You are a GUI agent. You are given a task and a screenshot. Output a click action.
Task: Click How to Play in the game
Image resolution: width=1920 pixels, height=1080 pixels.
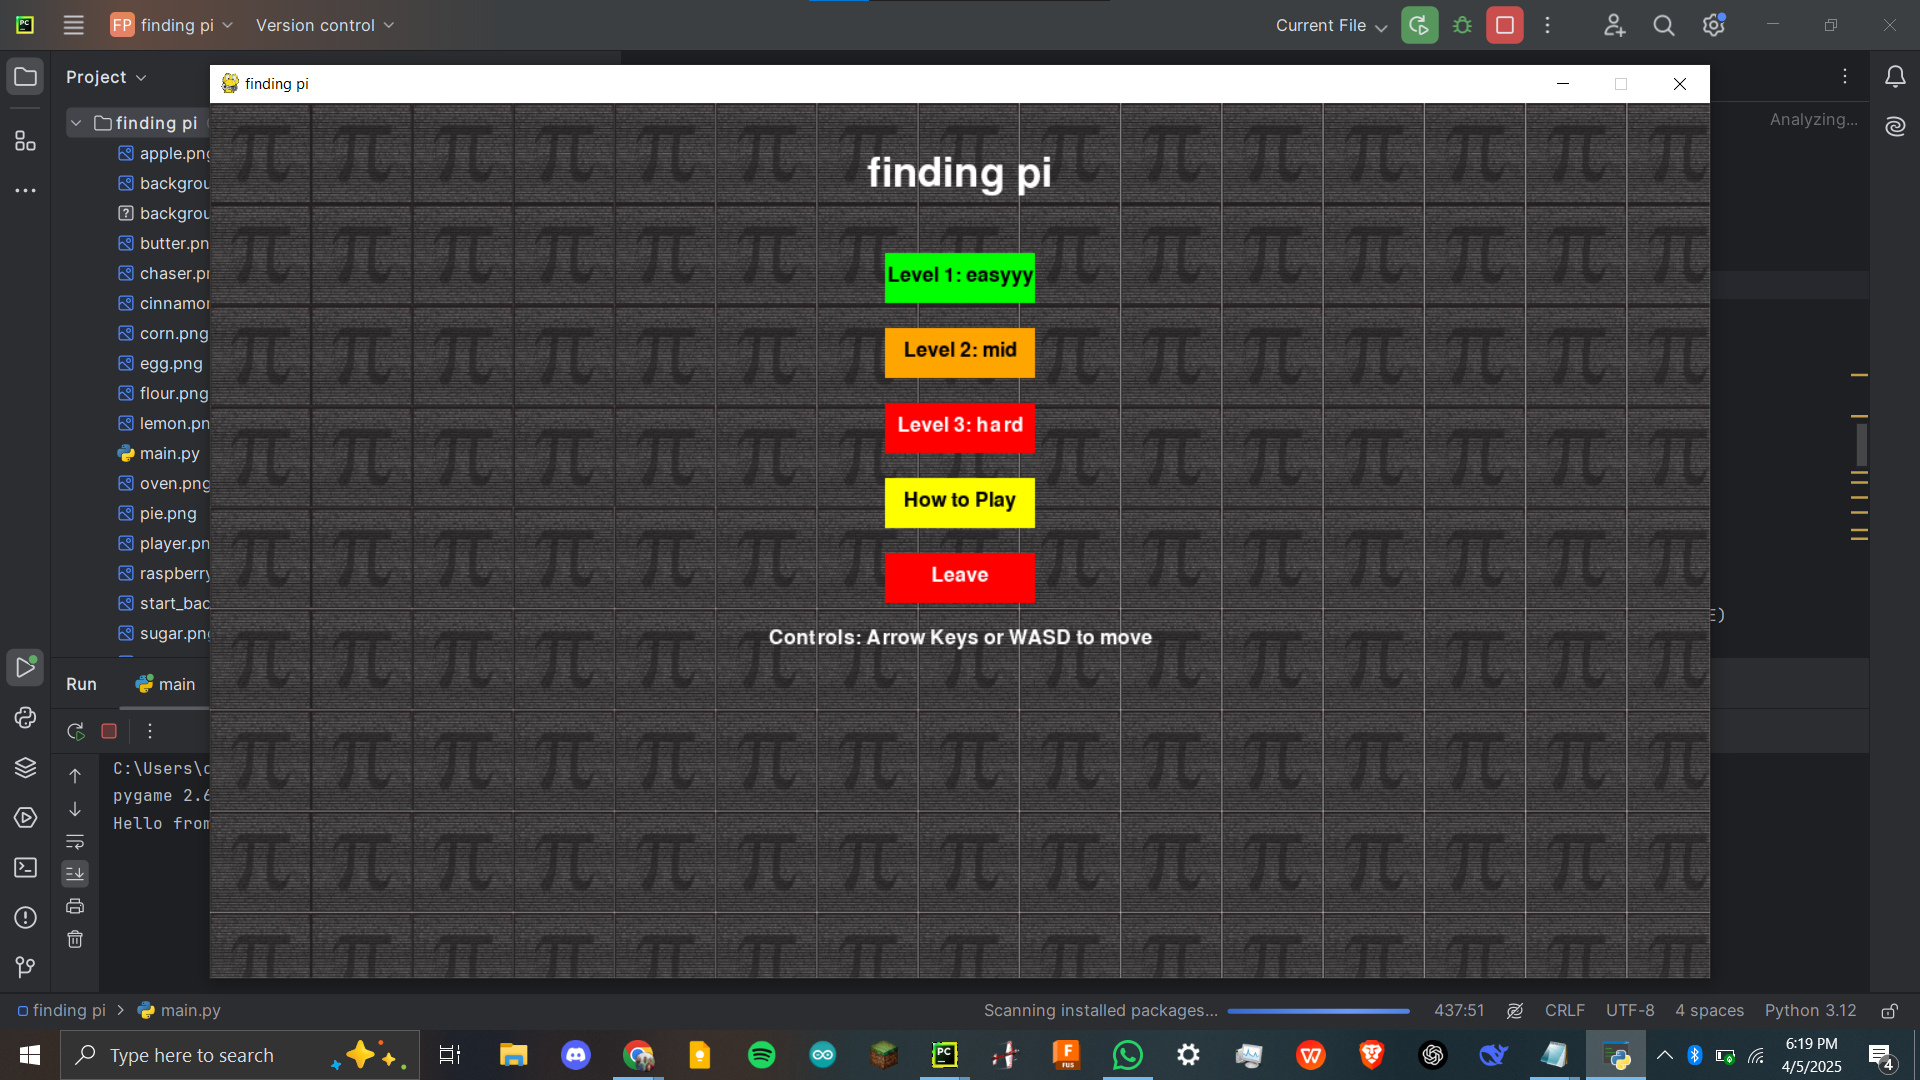959,502
